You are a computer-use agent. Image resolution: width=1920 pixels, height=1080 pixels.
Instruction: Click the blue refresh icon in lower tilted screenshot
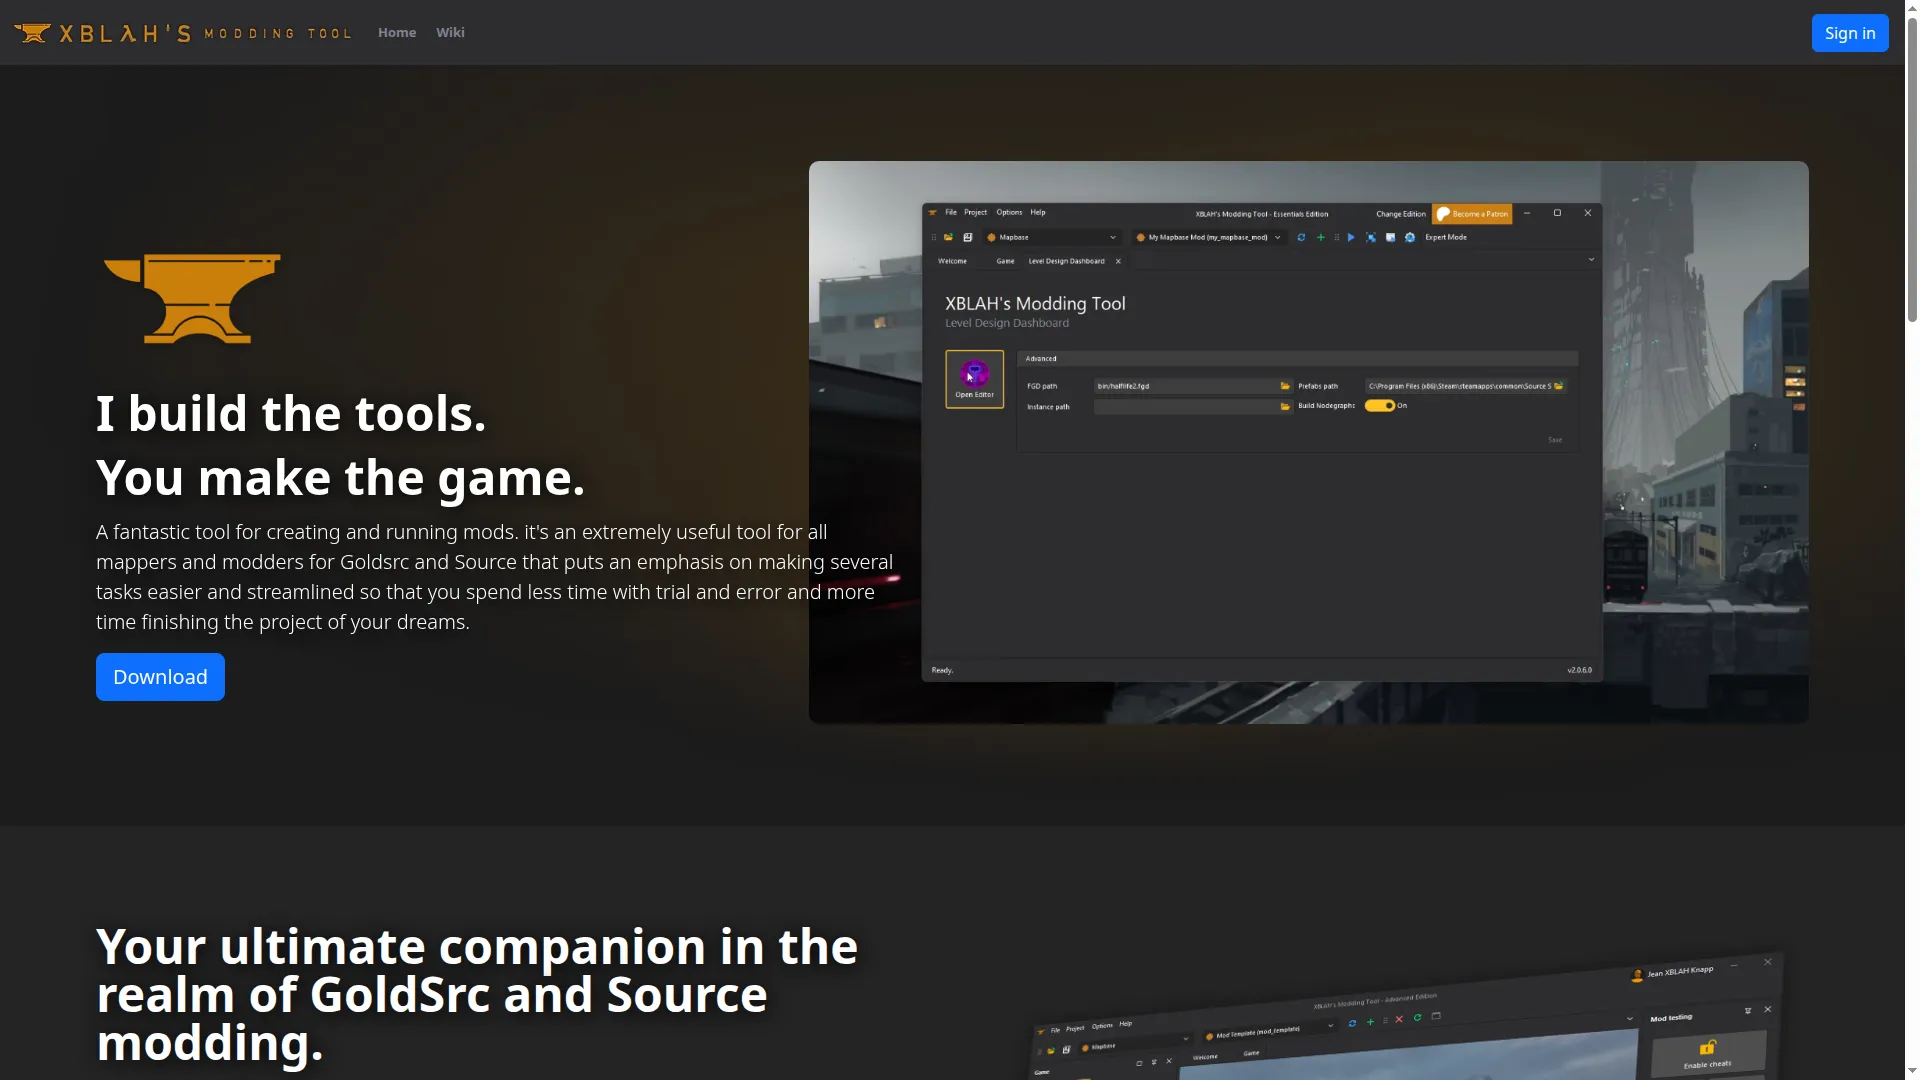click(x=1352, y=1023)
